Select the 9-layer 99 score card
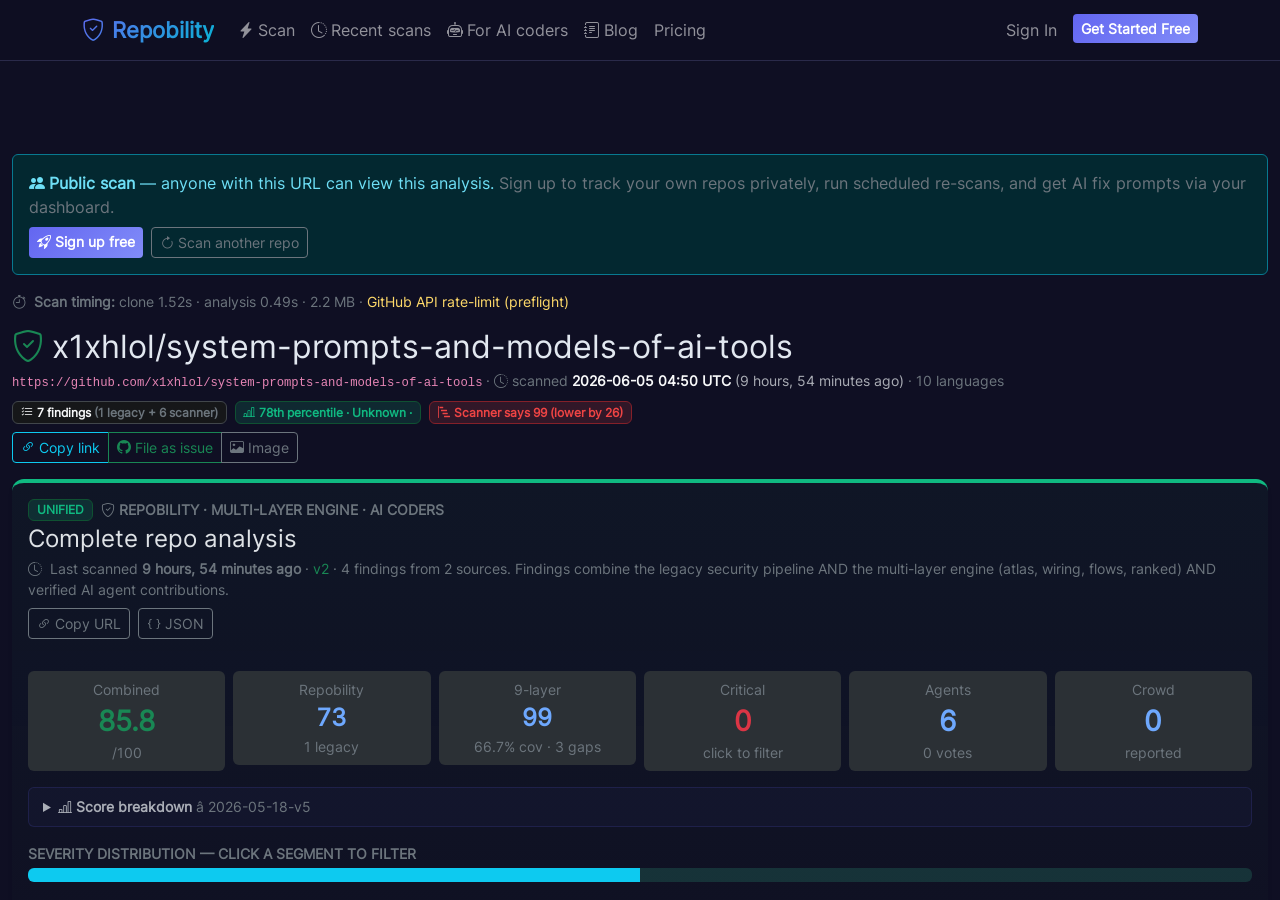Viewport: 1280px width, 900px height. tap(537, 718)
